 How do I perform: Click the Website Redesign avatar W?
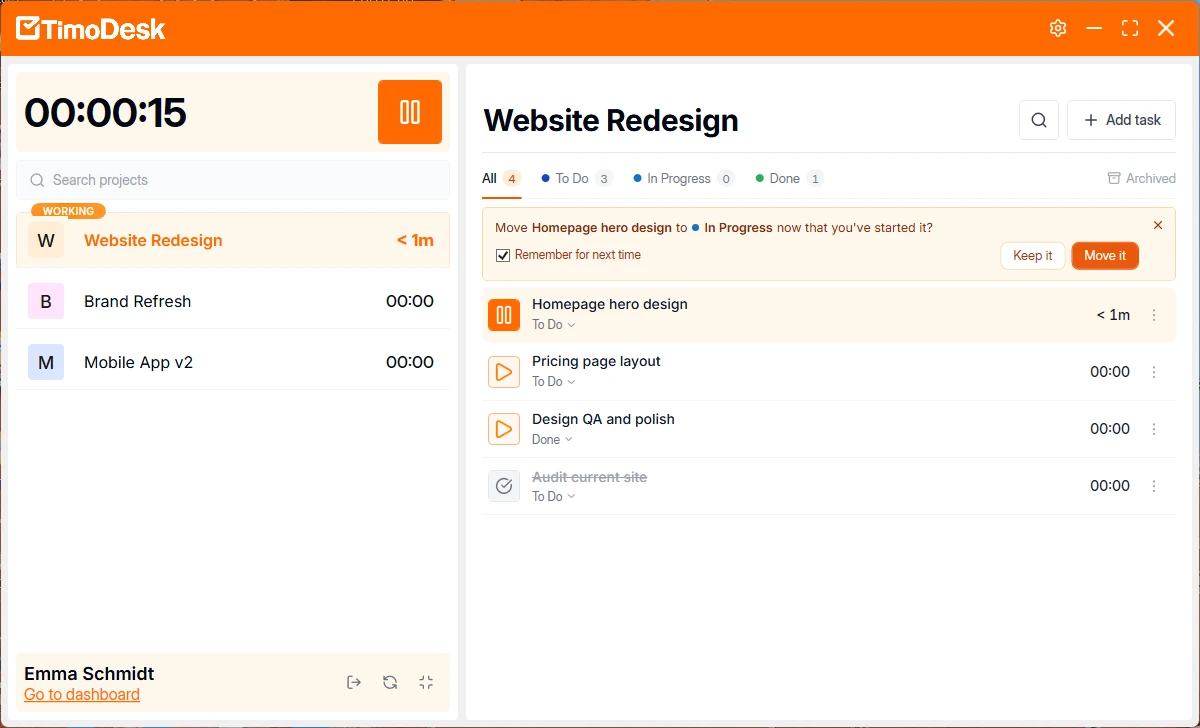point(46,240)
